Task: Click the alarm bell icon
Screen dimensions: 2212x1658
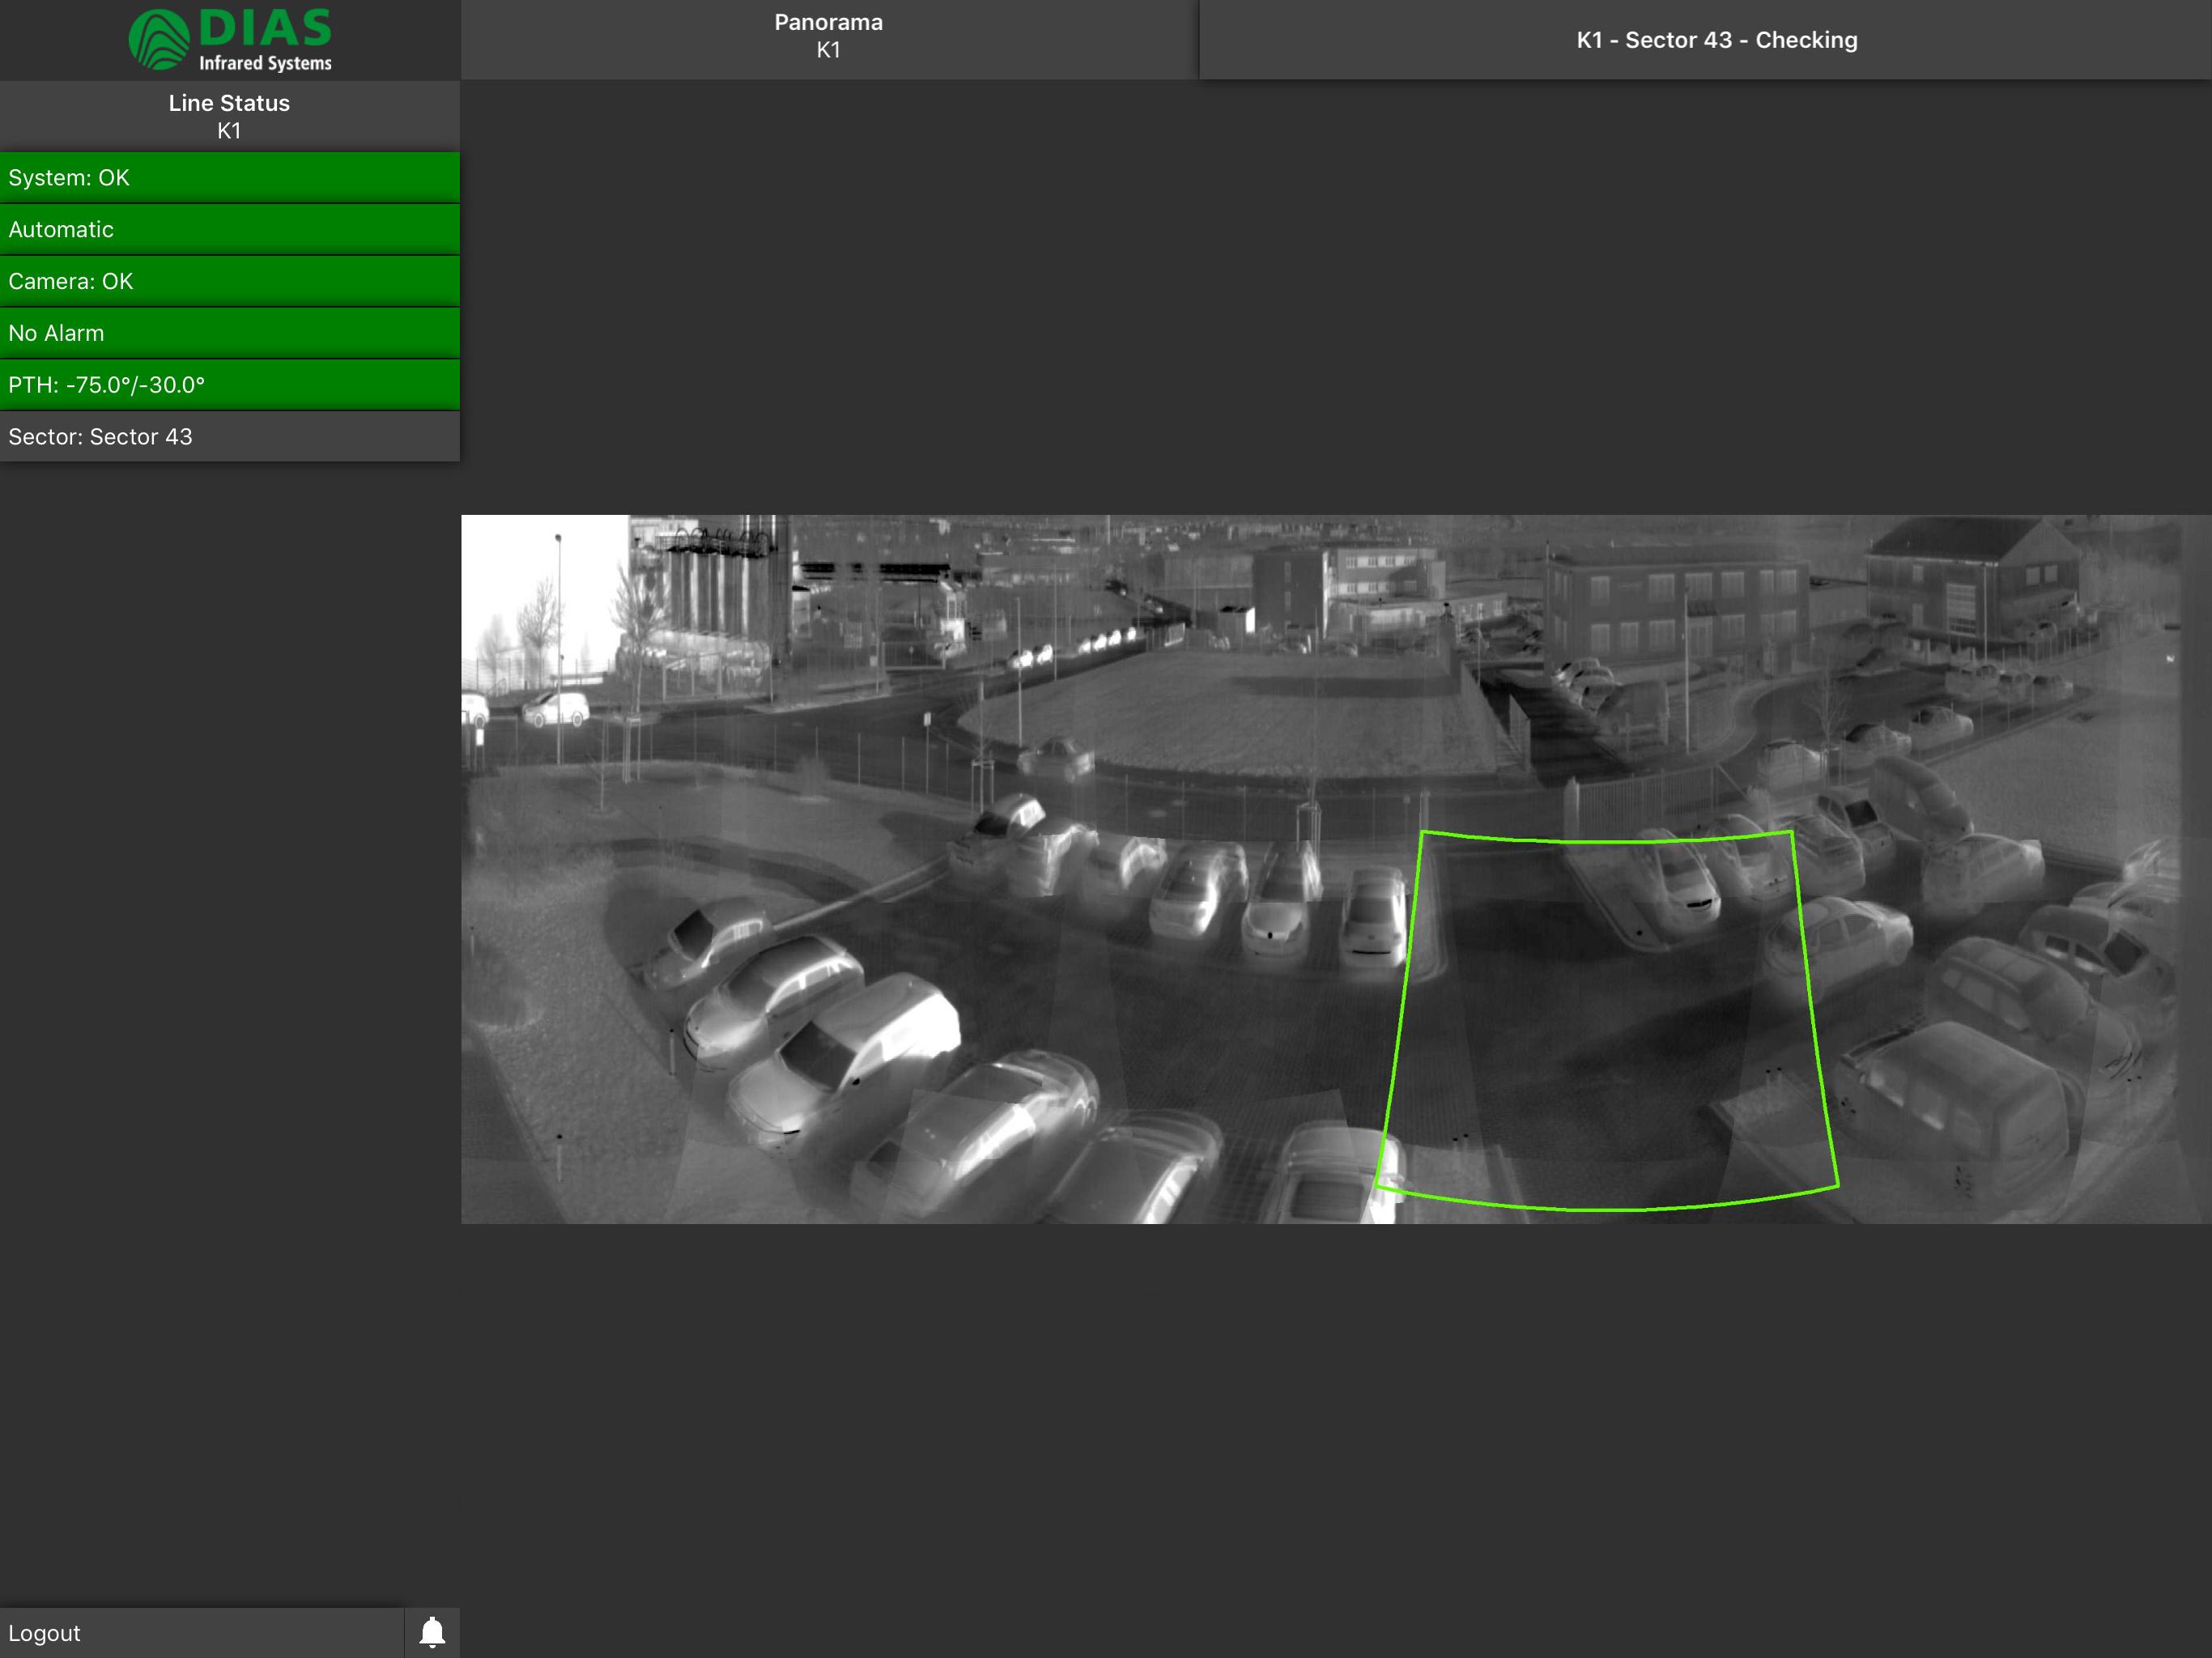Action: pos(432,1632)
